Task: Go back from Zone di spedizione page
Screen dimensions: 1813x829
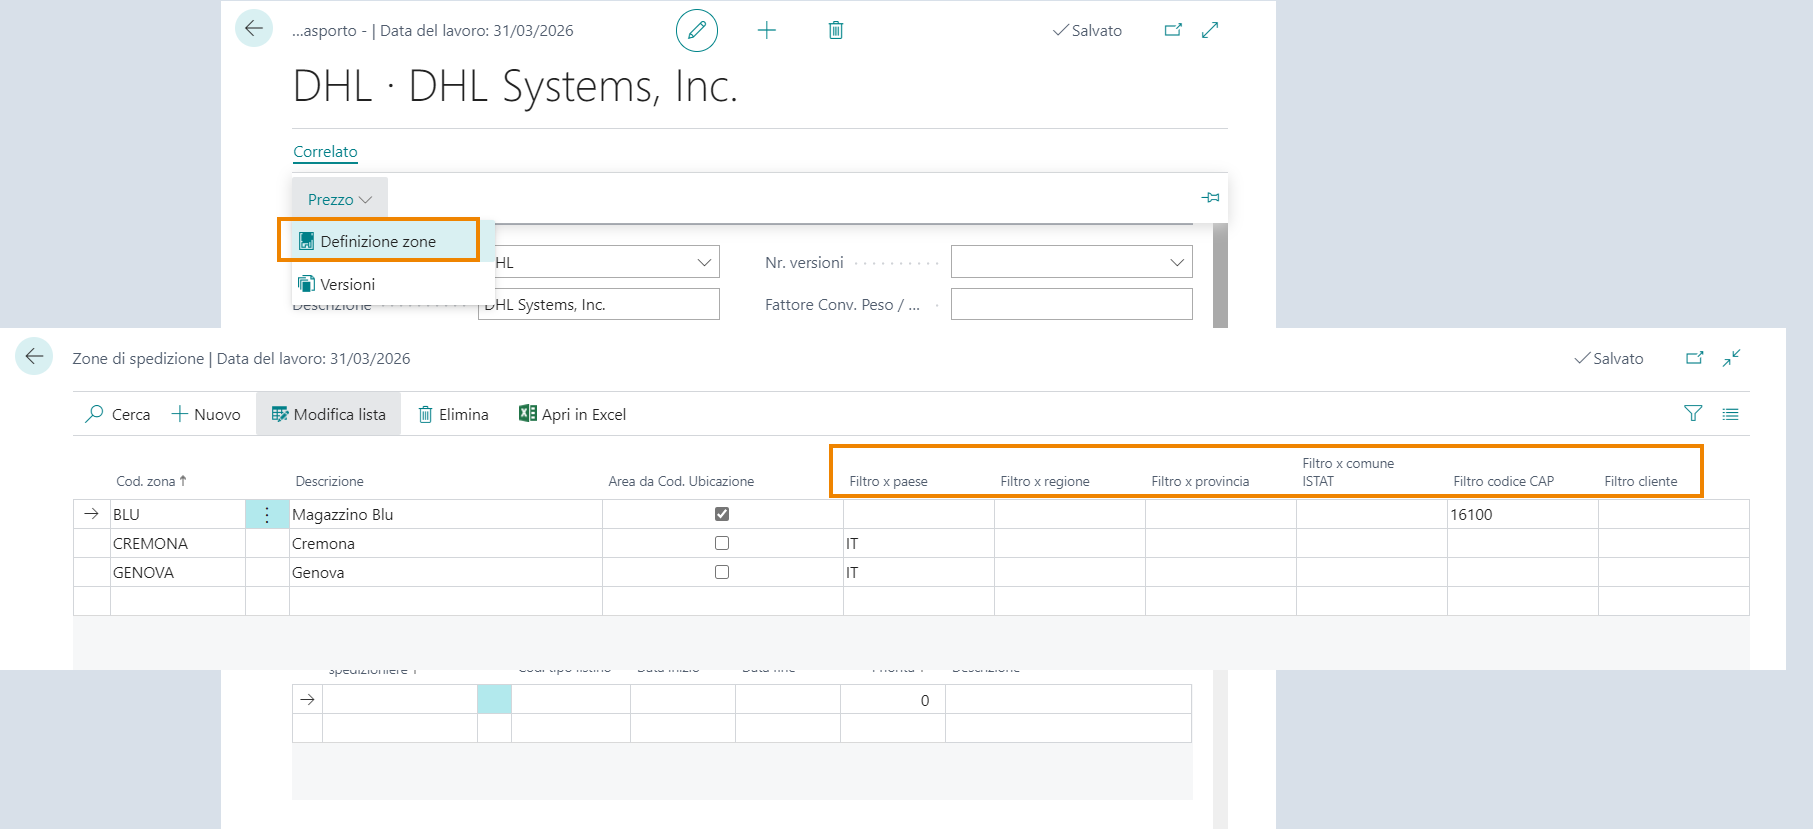Action: pos(34,357)
